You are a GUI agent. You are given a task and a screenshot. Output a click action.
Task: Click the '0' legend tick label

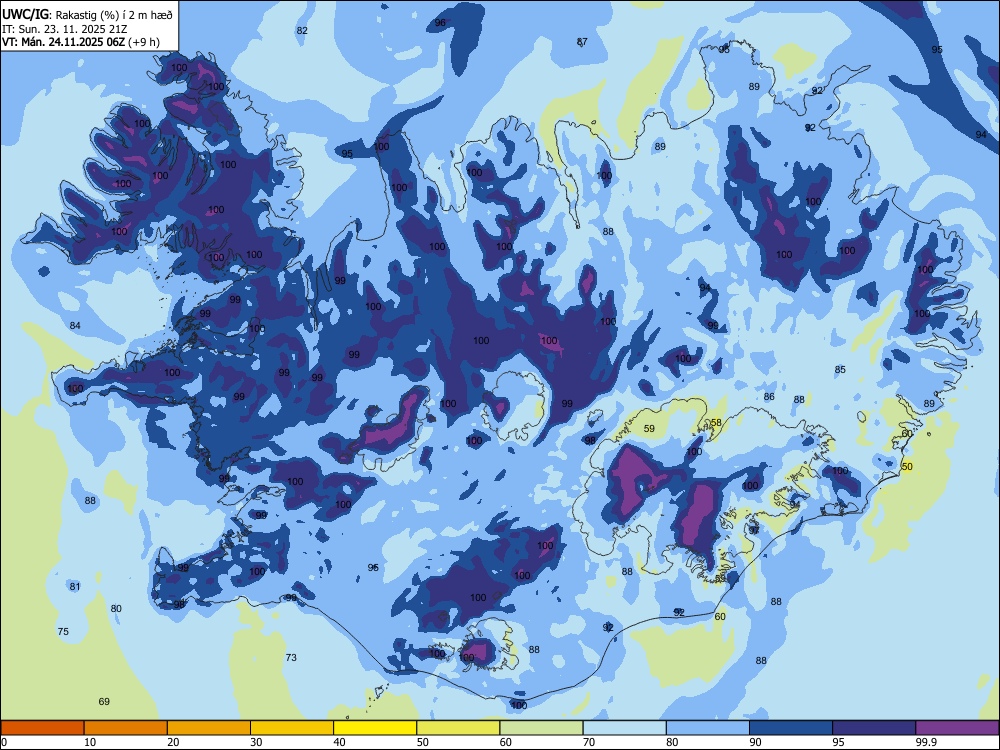[4, 742]
